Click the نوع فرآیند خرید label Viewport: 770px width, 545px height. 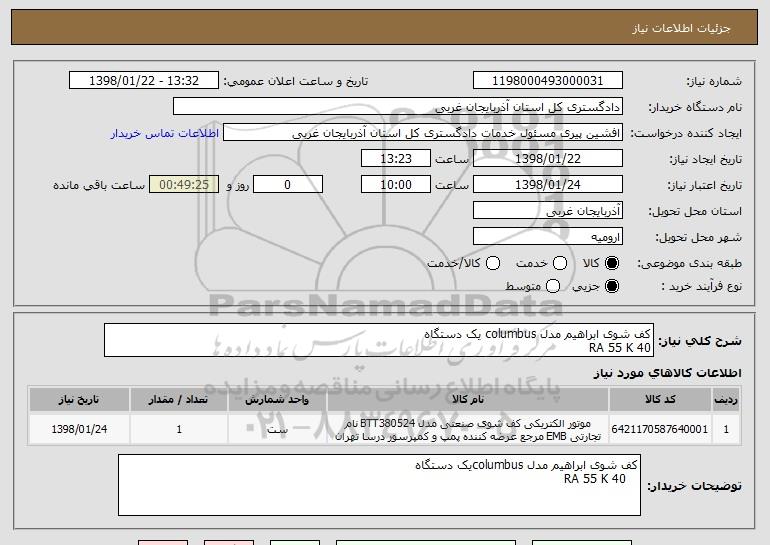702,286
